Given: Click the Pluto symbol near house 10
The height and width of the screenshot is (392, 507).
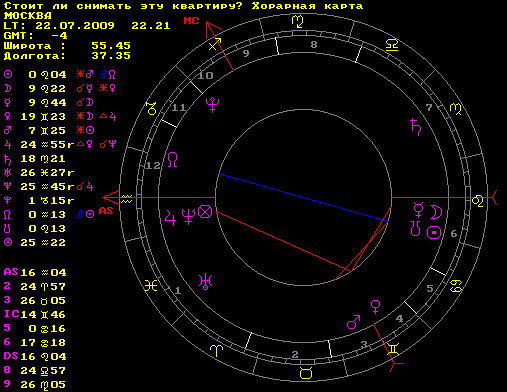Looking at the screenshot, I should point(212,105).
